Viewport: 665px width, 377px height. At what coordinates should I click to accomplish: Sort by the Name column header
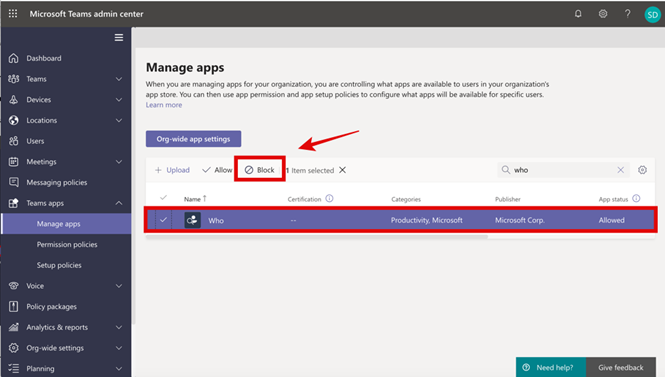(x=195, y=198)
